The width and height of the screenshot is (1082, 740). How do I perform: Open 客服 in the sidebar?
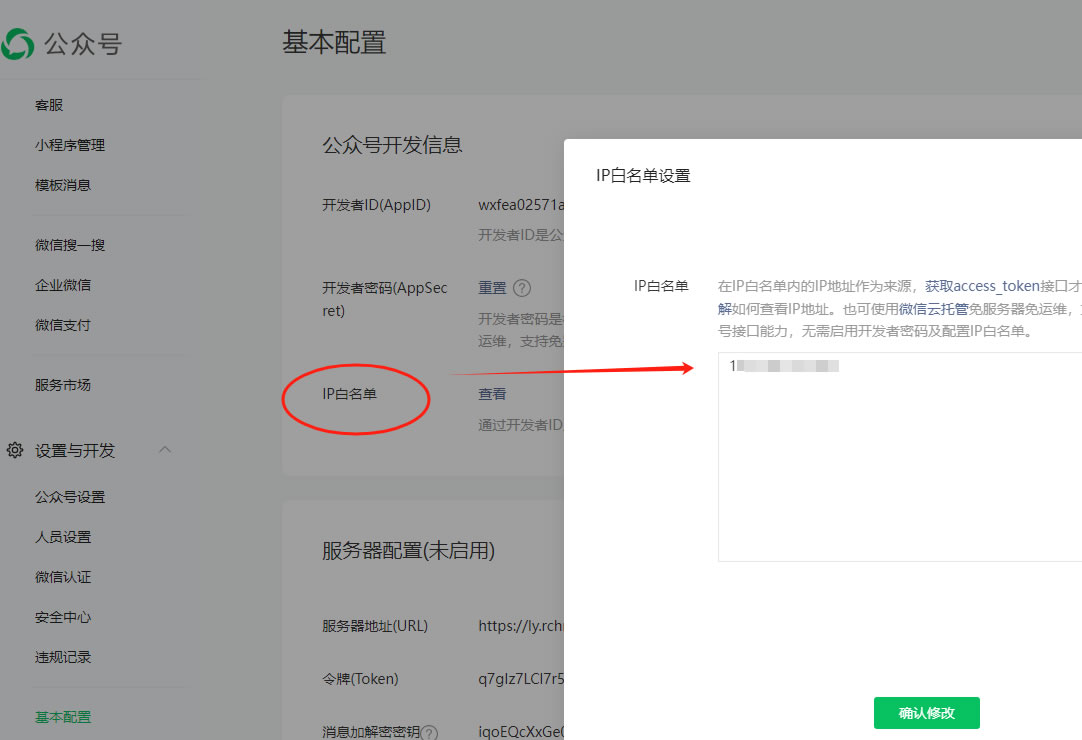coord(49,105)
